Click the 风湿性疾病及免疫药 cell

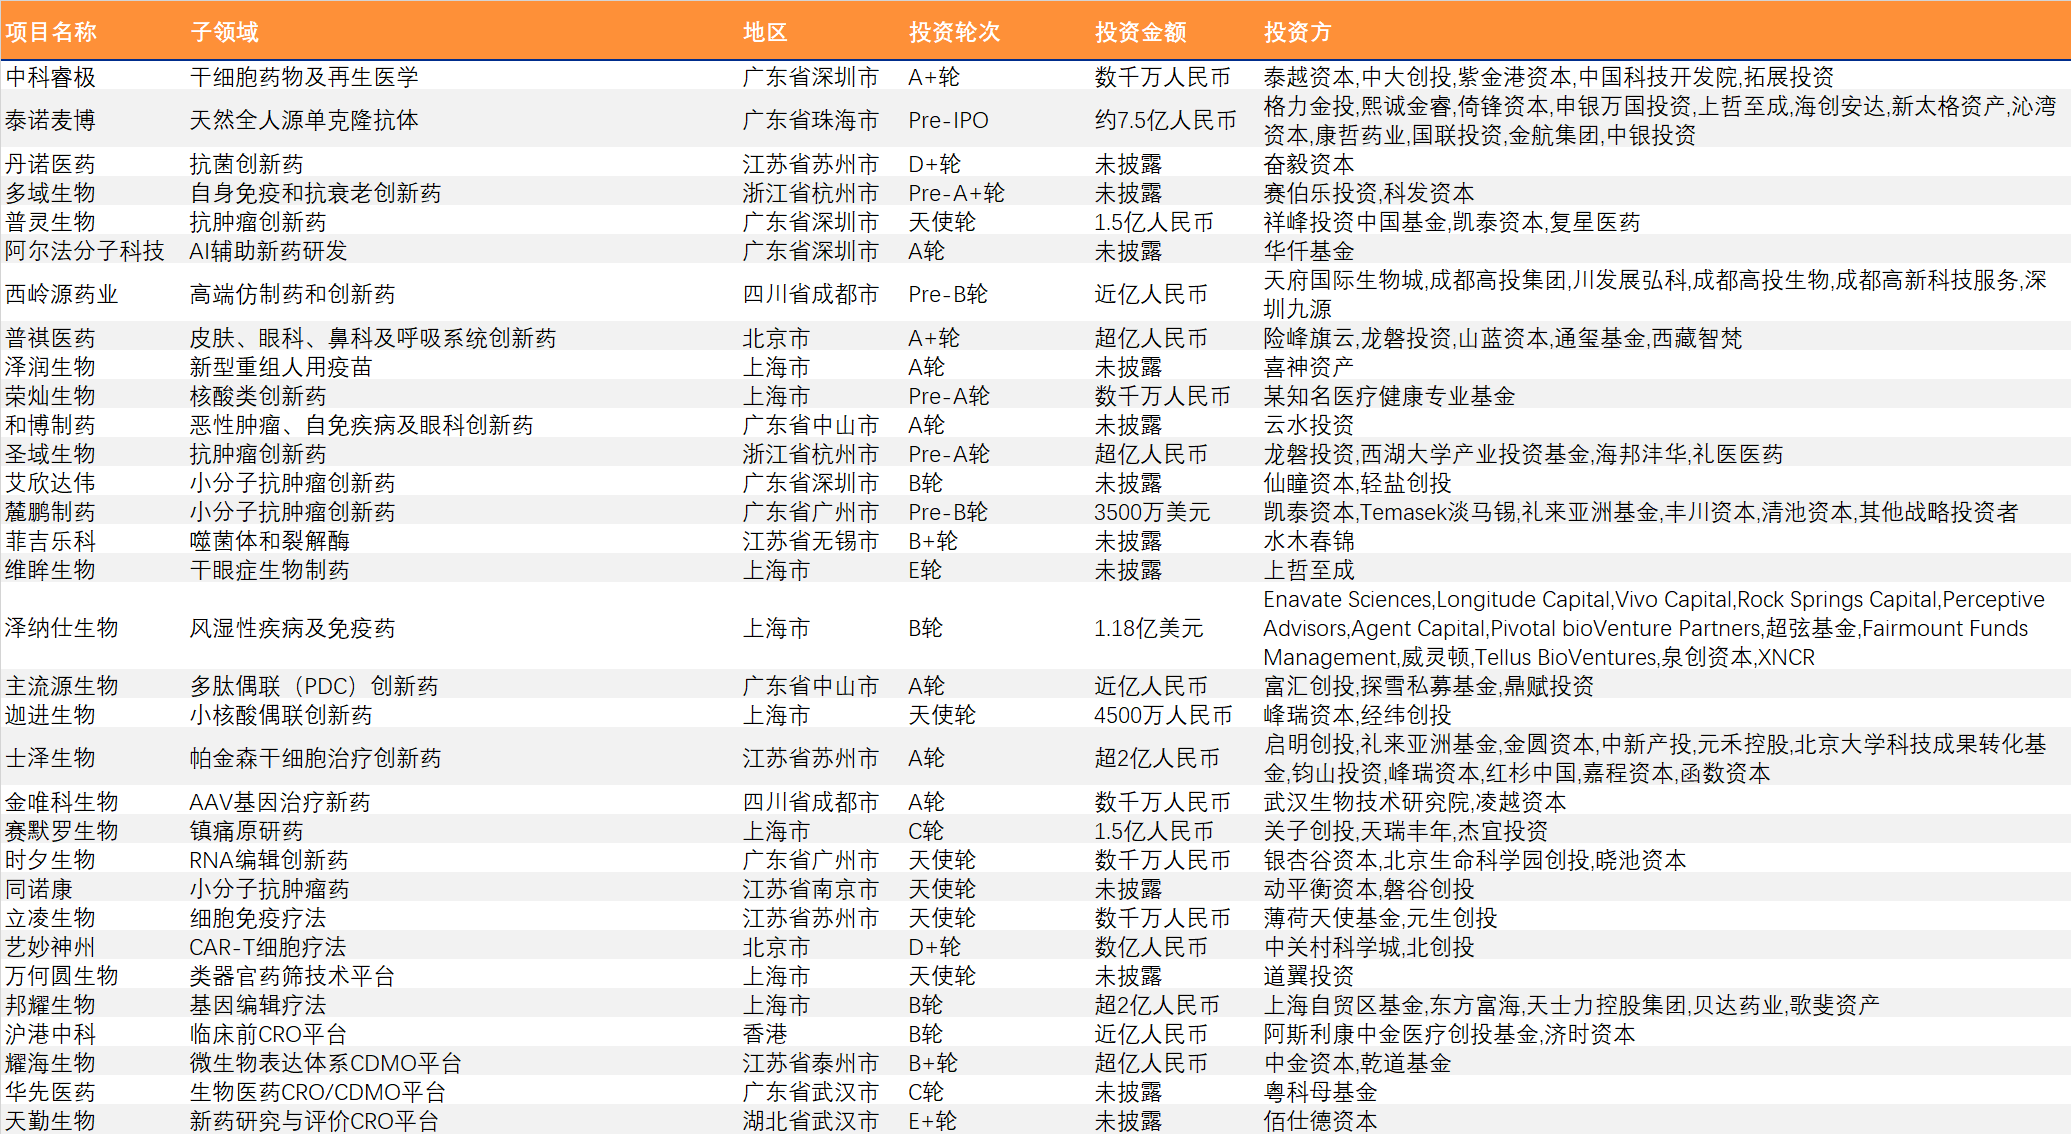[x=293, y=628]
